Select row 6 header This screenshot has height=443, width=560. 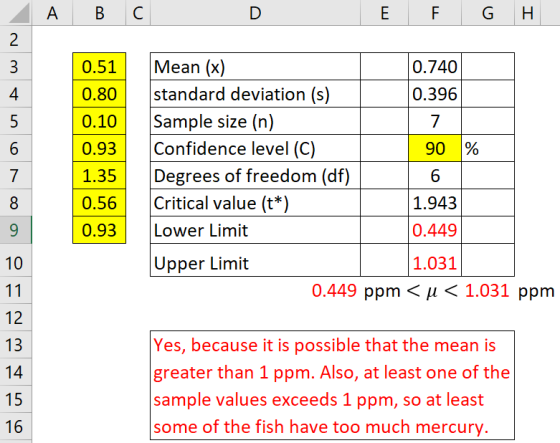[x=16, y=148]
